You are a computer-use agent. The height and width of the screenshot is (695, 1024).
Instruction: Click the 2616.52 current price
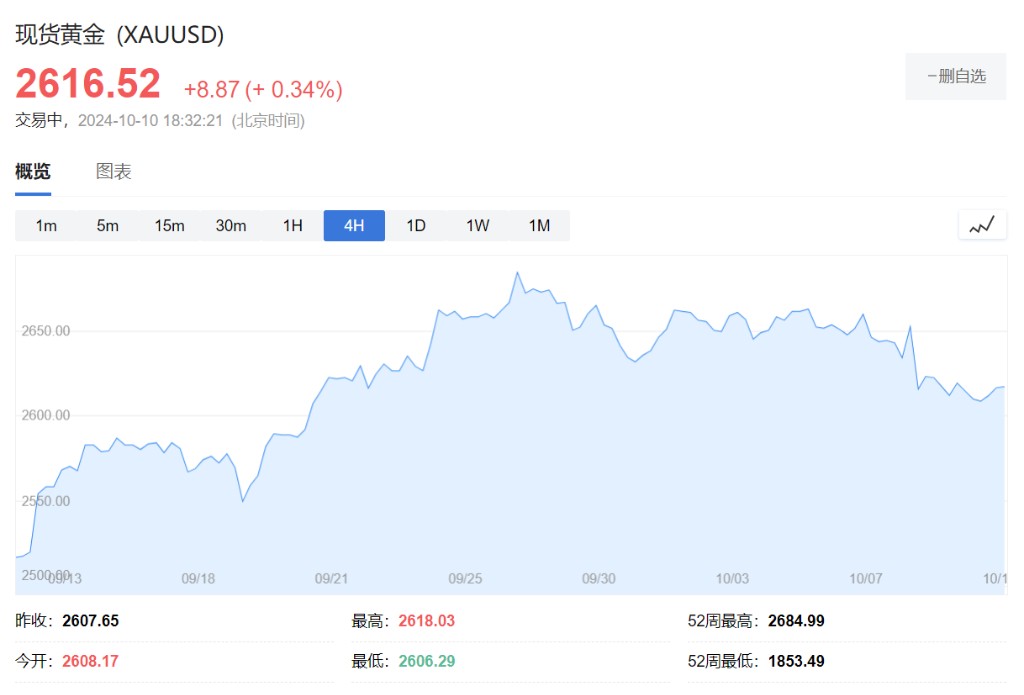pyautogui.click(x=88, y=84)
